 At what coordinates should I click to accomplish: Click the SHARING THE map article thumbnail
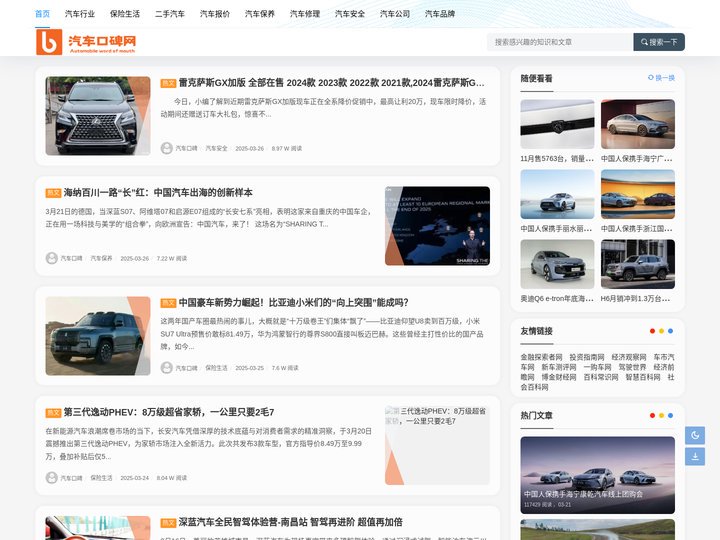pyautogui.click(x=437, y=226)
